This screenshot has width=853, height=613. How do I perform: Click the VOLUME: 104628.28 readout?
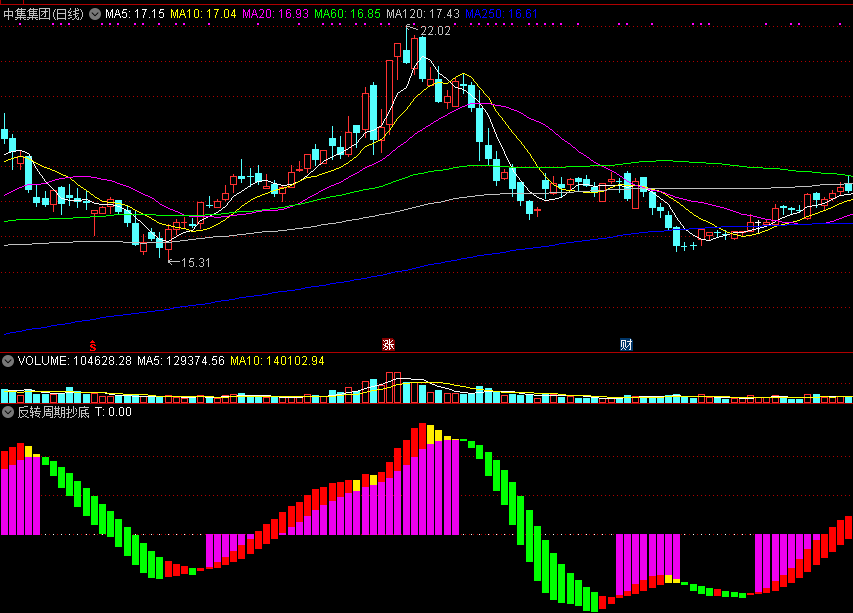(x=75, y=361)
